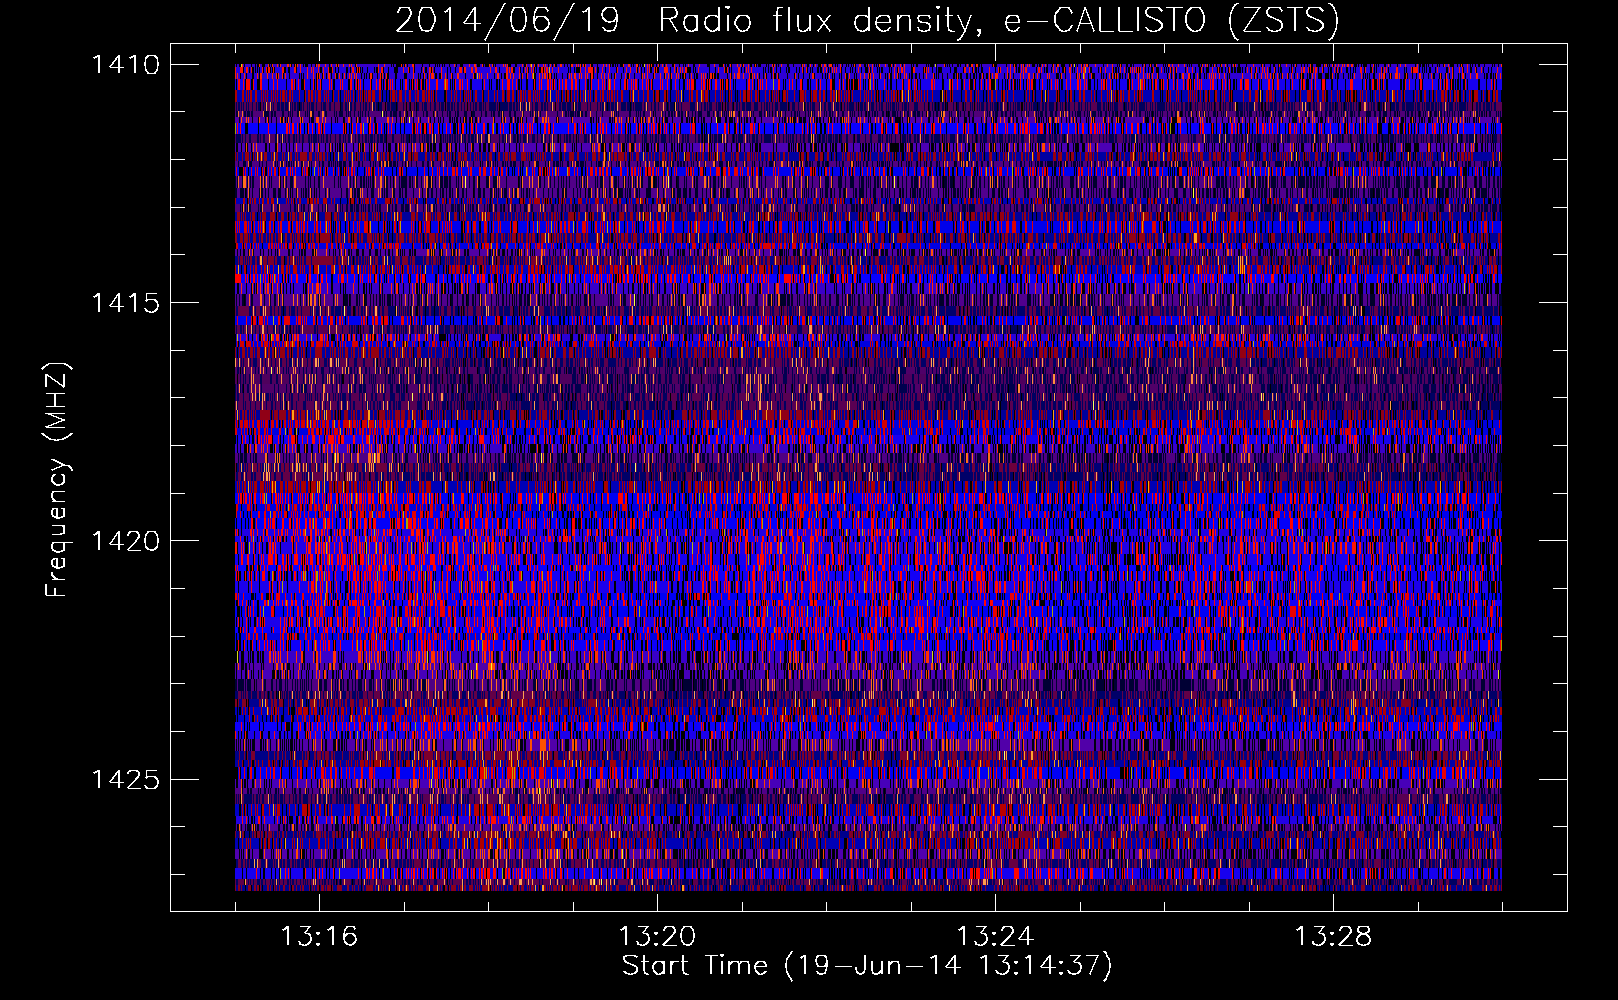The width and height of the screenshot is (1618, 1000).
Task: Select the 1425 frequency axis label
Action: point(125,779)
